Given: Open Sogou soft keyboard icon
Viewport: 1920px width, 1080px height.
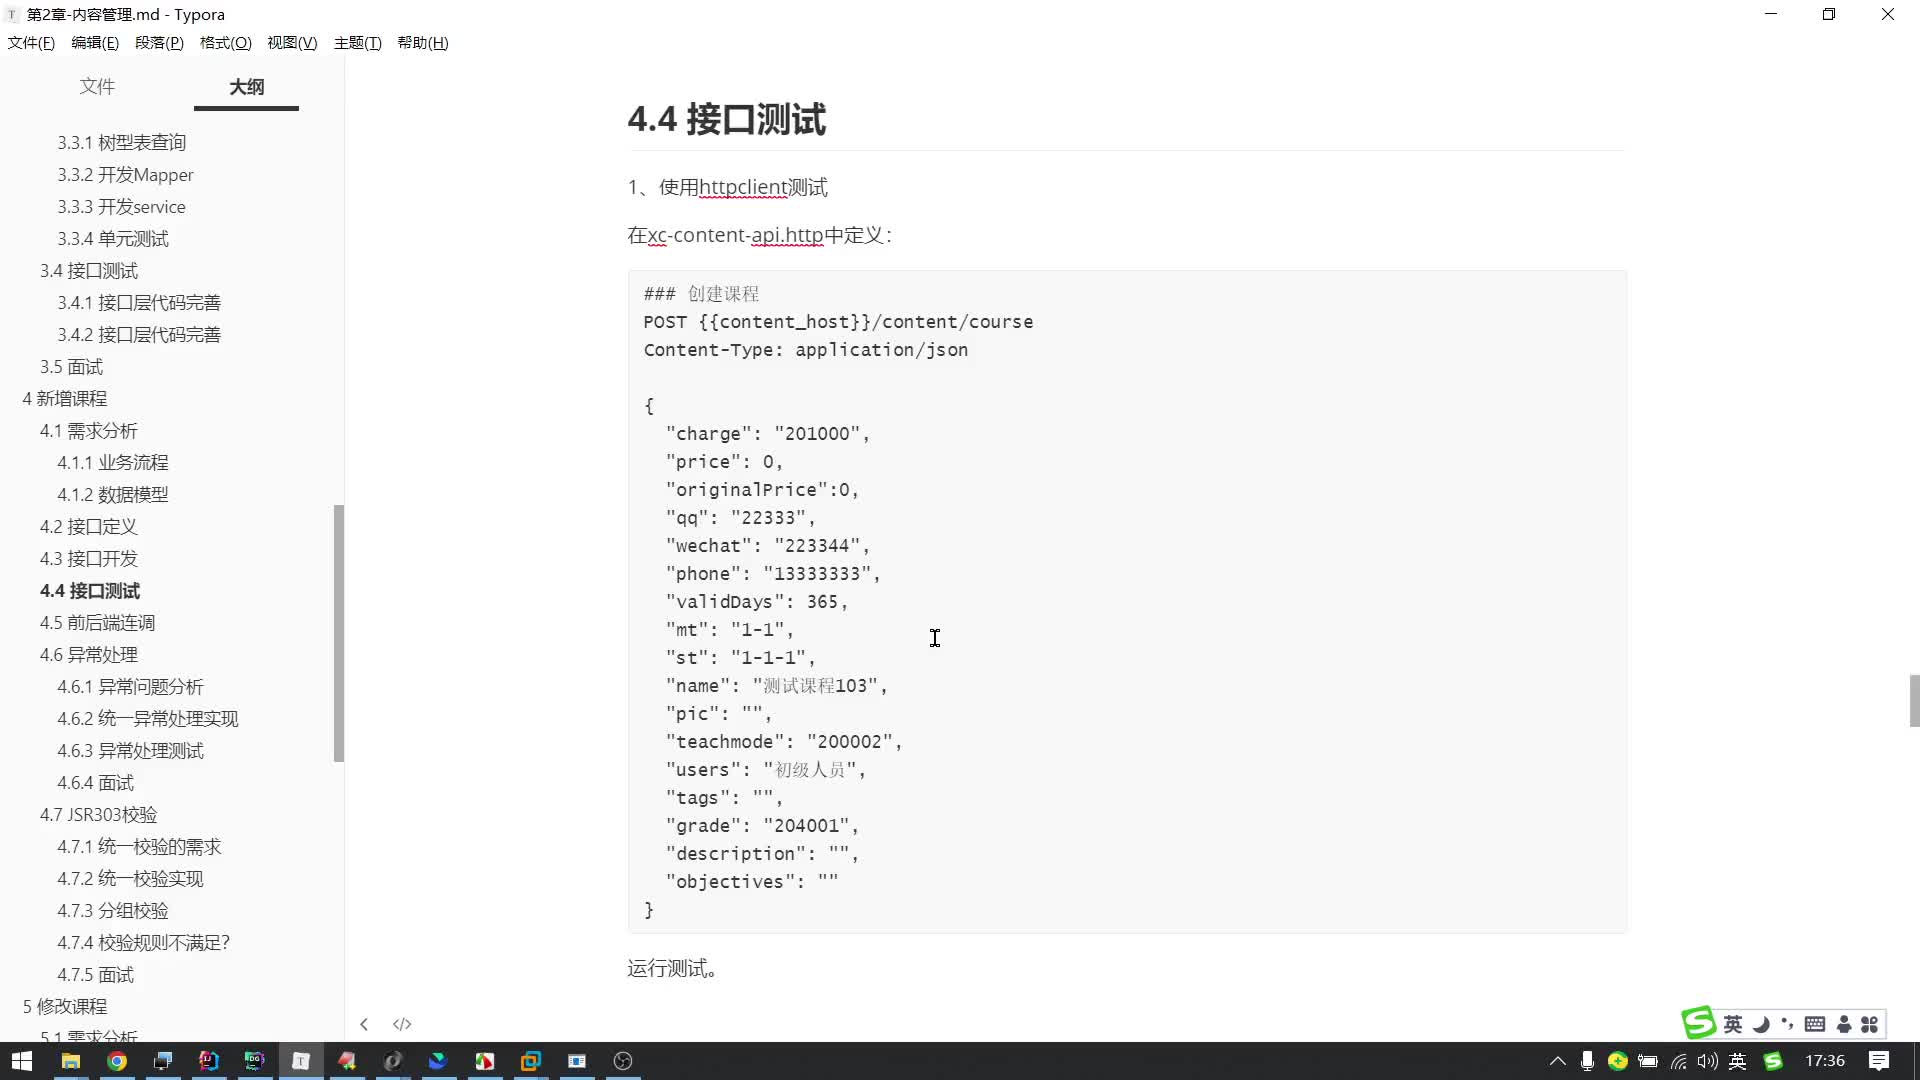Looking at the screenshot, I should coord(1815,1024).
